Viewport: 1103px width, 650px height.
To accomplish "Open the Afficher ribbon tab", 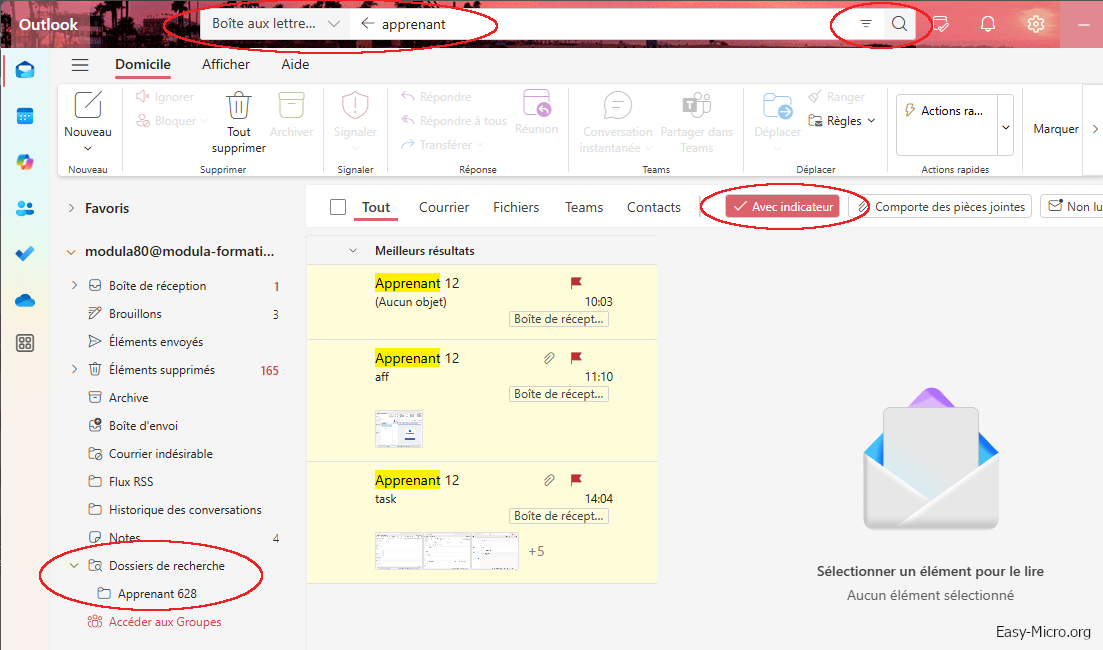I will tap(226, 64).
